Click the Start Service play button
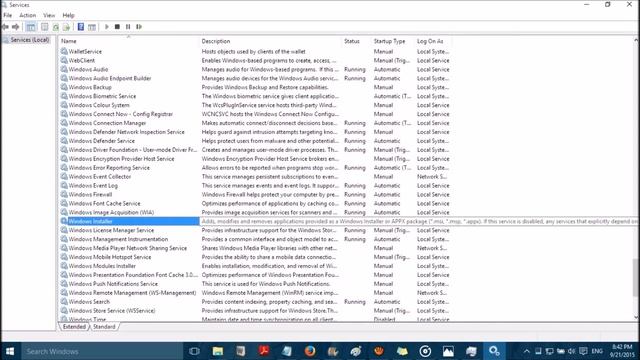Image resolution: width=640 pixels, height=360 pixels. pyautogui.click(x=107, y=27)
